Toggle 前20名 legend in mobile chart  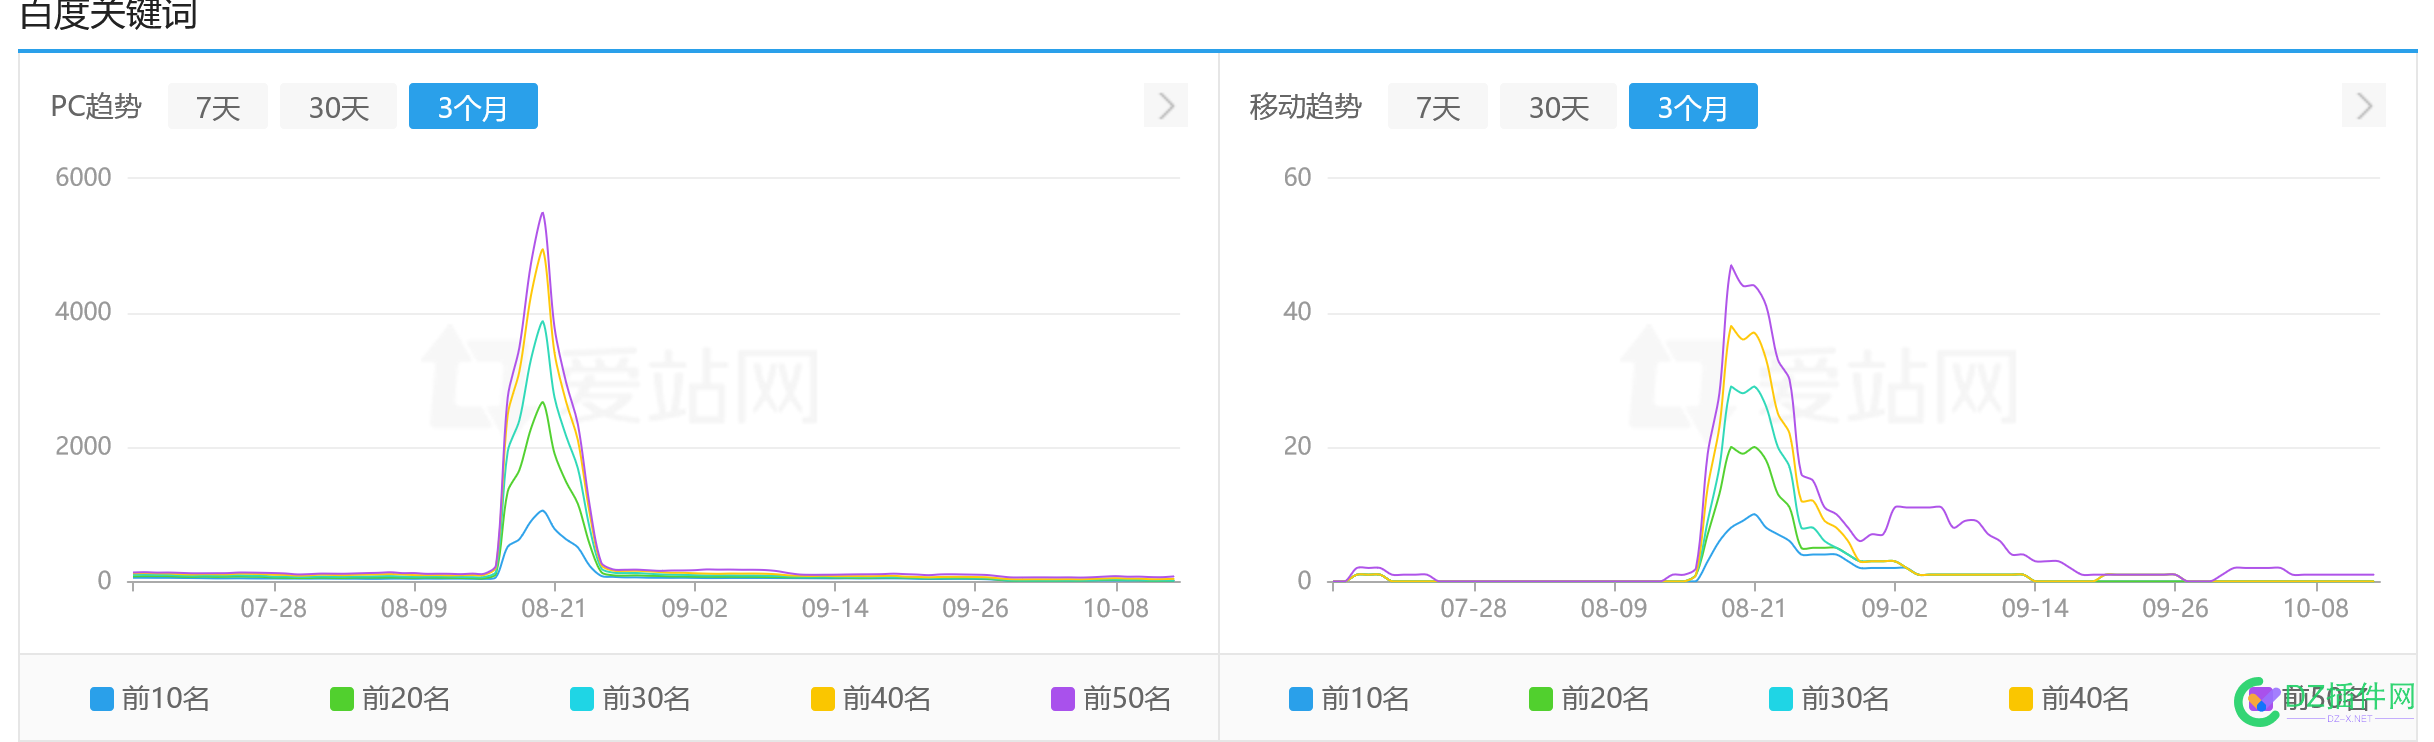1590,699
